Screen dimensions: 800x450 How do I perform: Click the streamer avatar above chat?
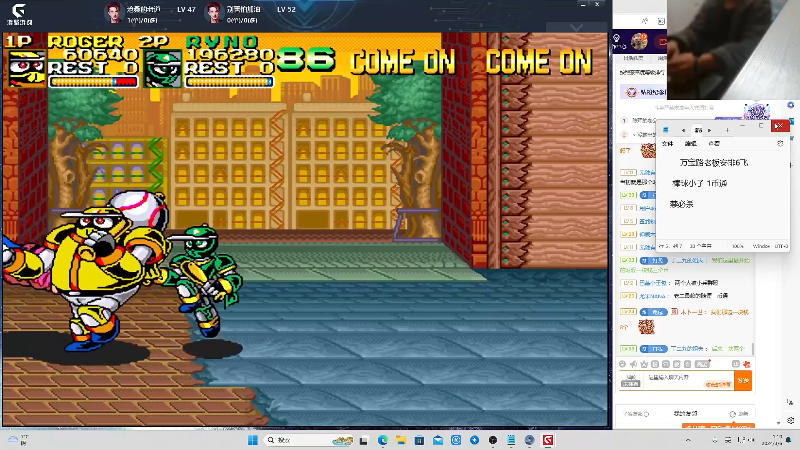pyautogui.click(x=639, y=41)
